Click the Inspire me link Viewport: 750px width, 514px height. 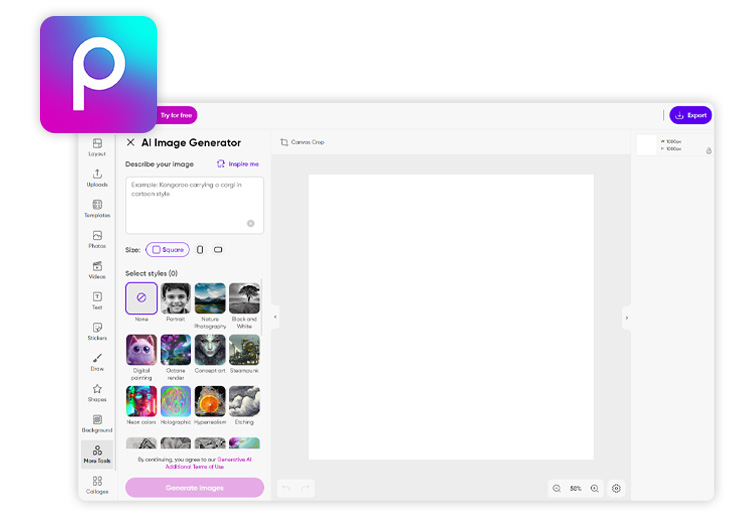[238, 164]
